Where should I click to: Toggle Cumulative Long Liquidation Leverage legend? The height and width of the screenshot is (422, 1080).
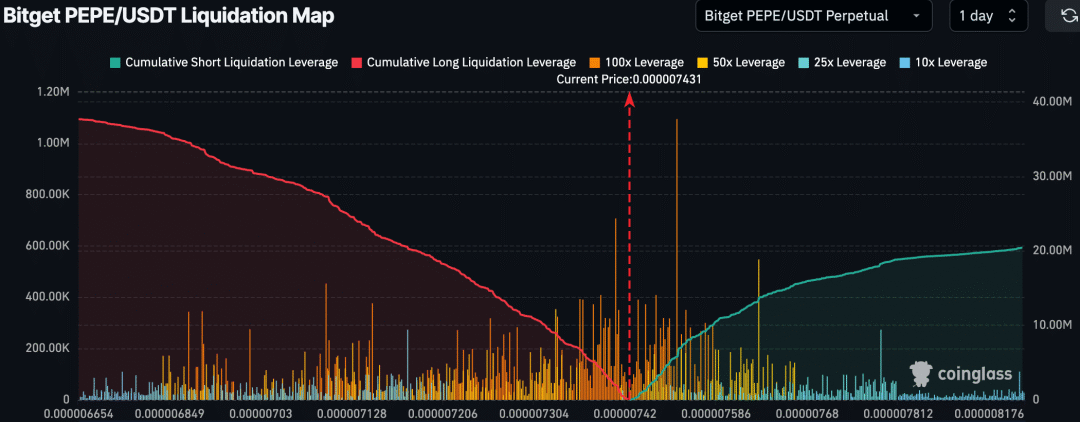coord(463,63)
